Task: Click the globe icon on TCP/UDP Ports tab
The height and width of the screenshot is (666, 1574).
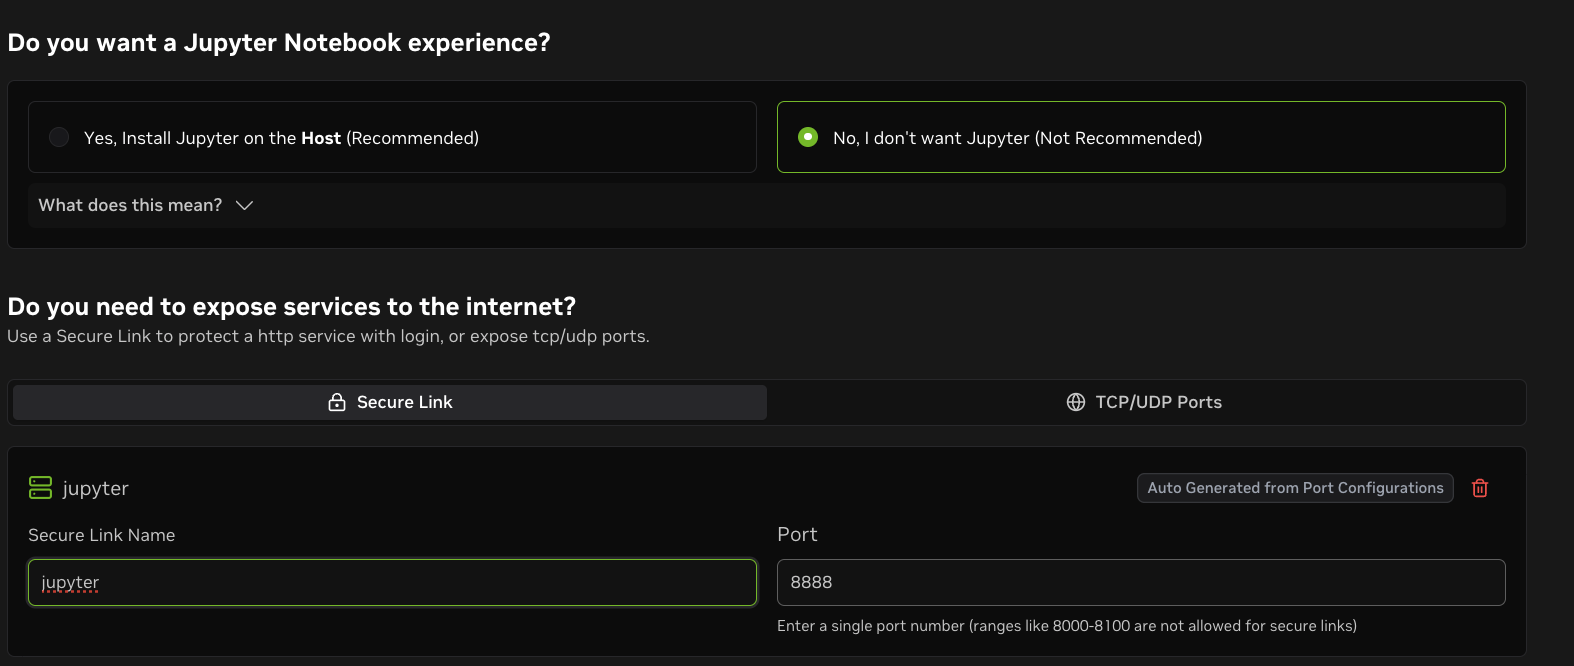Action: point(1076,402)
